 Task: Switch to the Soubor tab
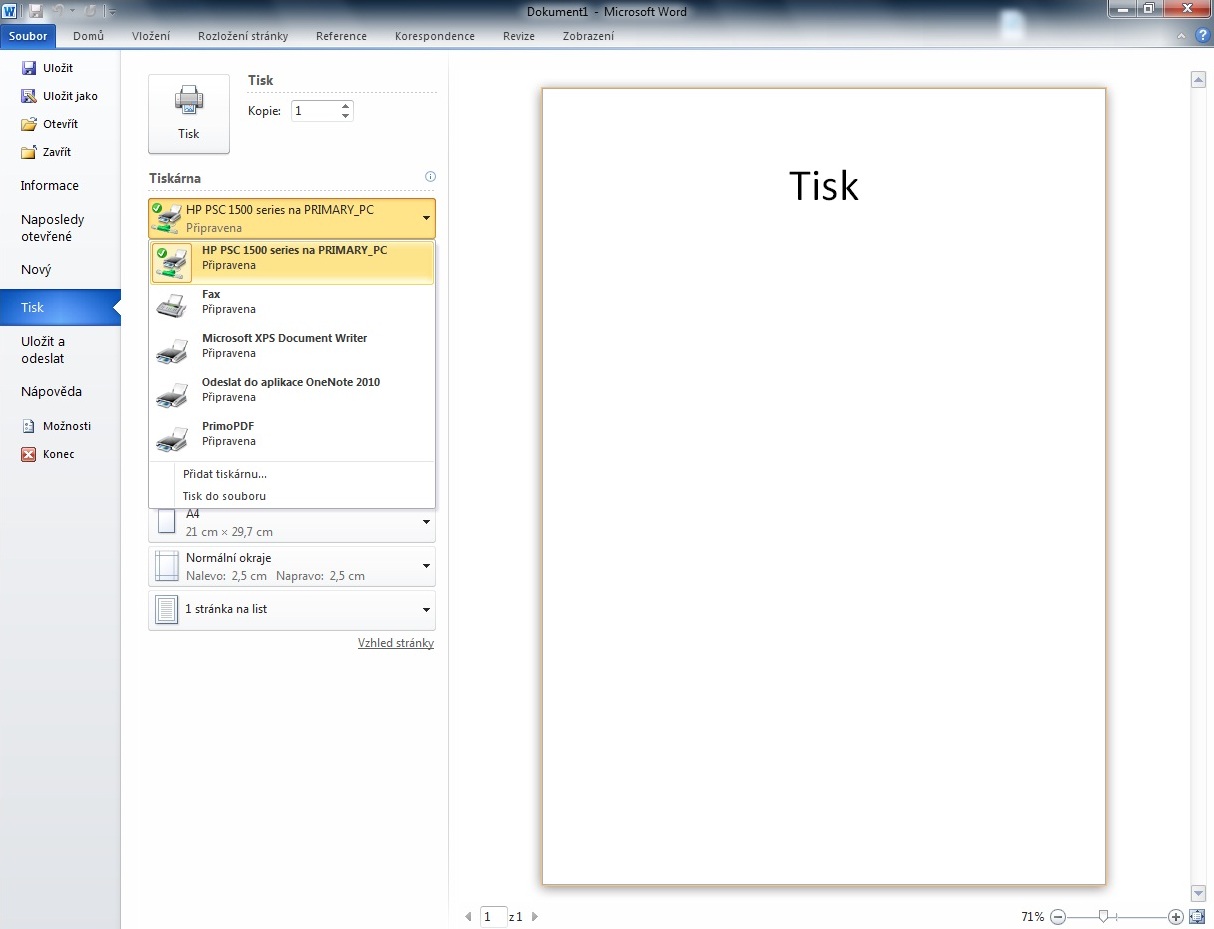28,36
